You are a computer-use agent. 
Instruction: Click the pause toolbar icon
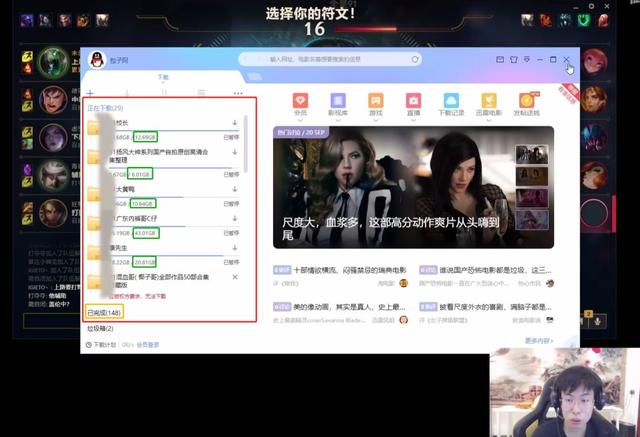coord(164,93)
